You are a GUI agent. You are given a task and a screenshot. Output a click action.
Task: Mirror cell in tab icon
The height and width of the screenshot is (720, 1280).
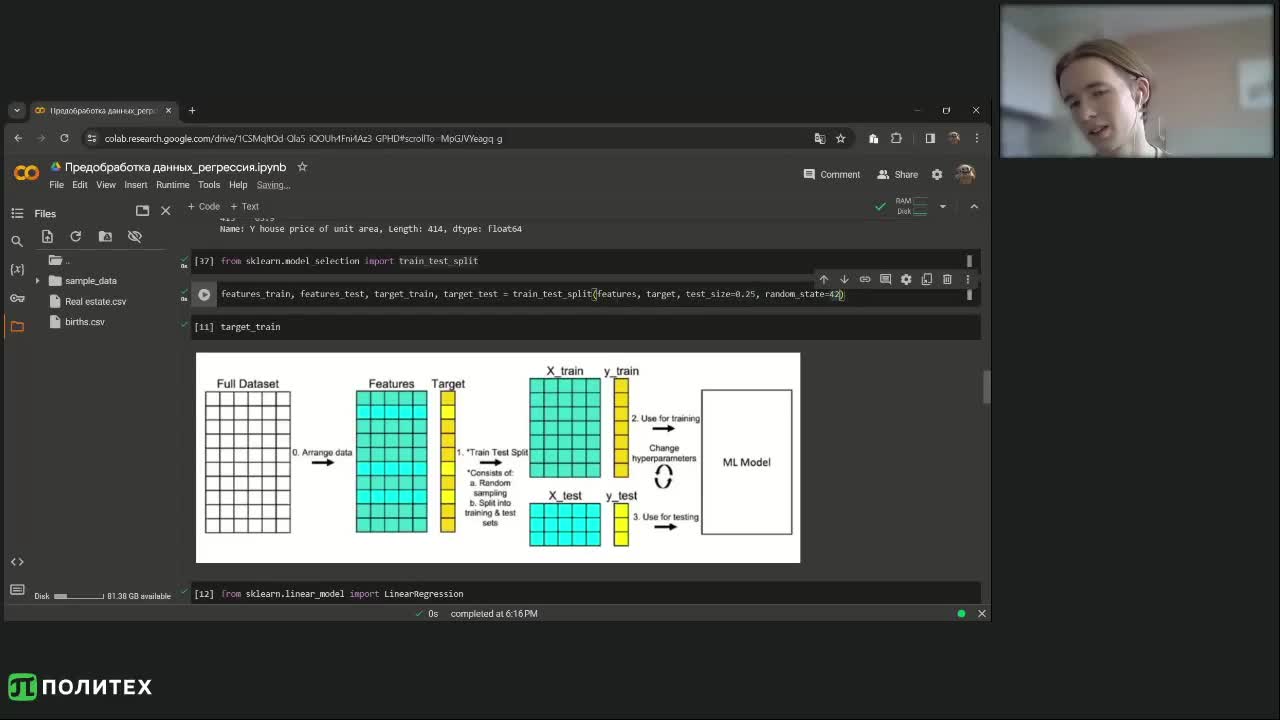[x=927, y=279]
